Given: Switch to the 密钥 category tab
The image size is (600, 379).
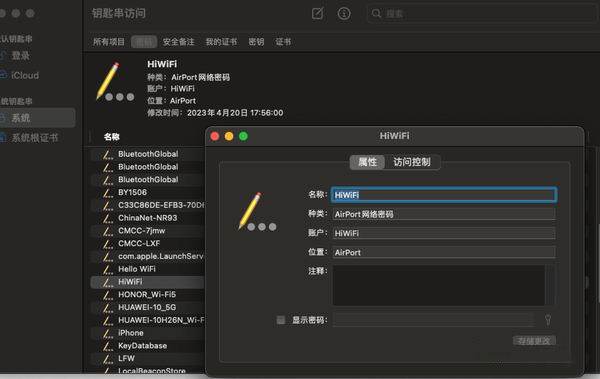Looking at the screenshot, I should tap(256, 42).
